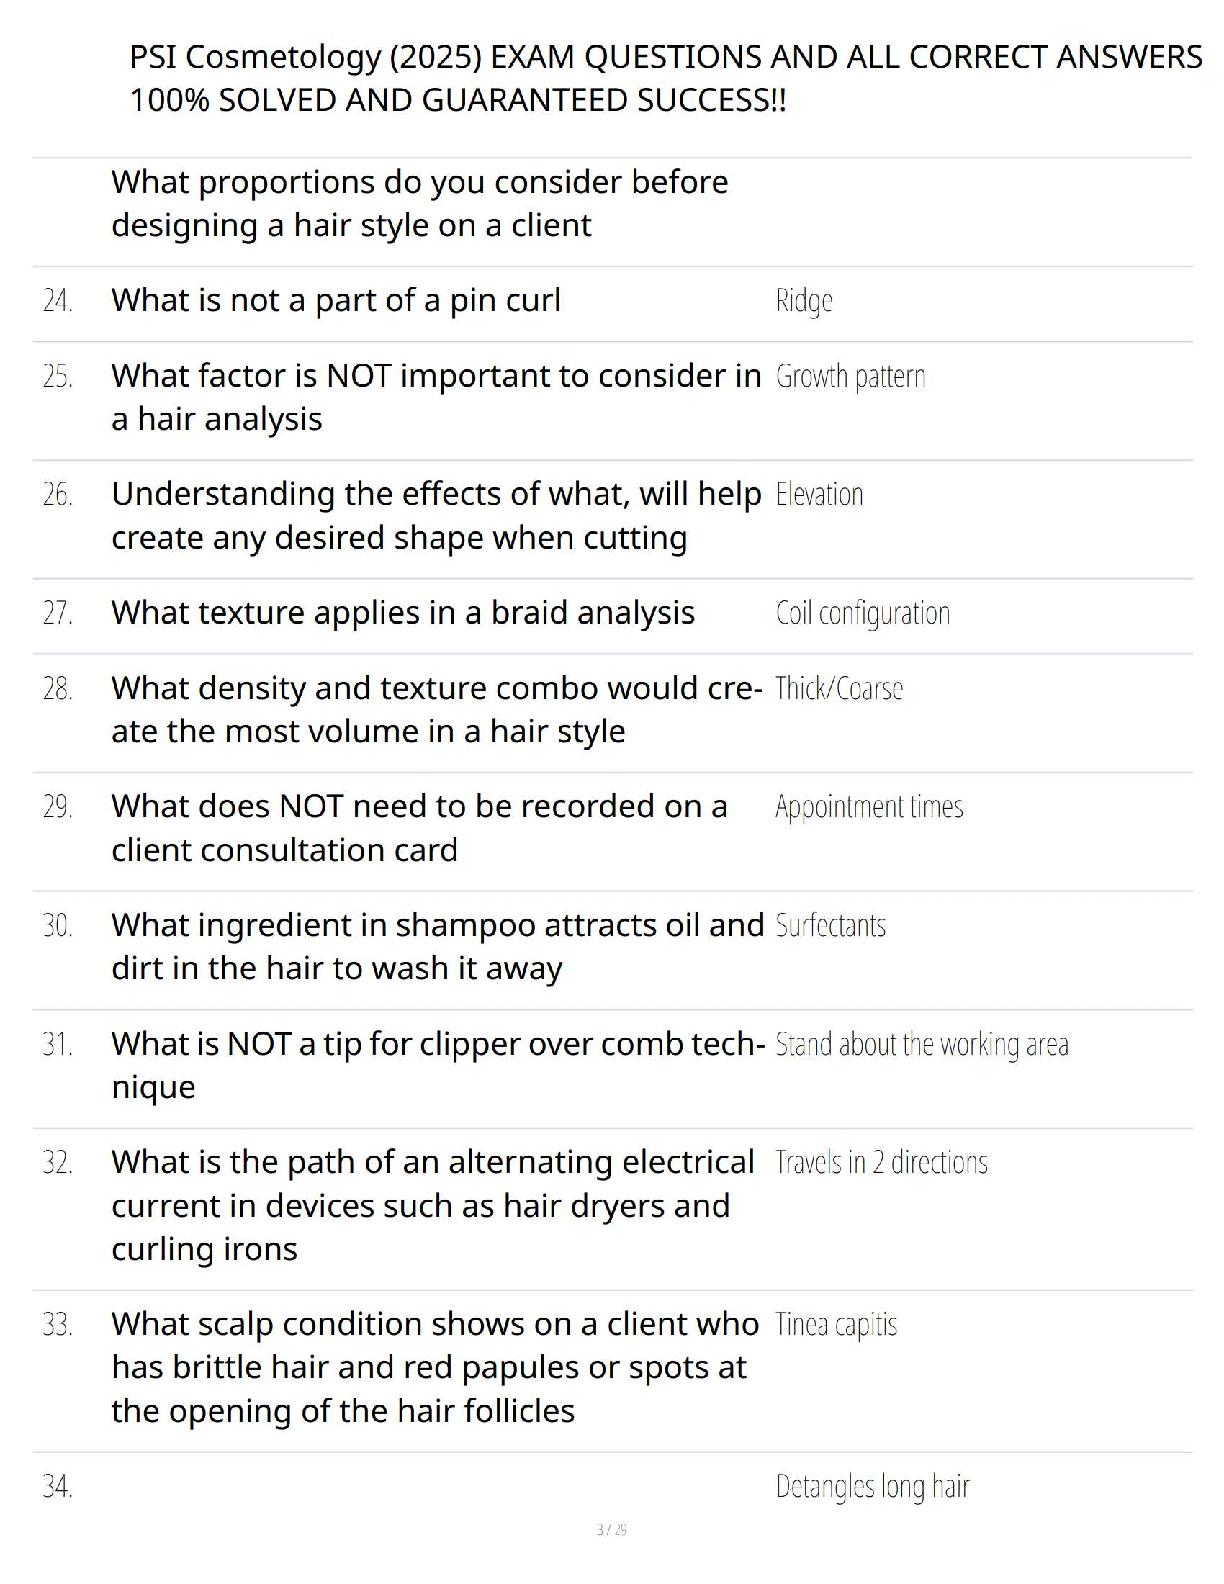Screen dimensions: 1224x1584
Task: Click "Stand about the working area" answer
Action: click(x=922, y=1044)
